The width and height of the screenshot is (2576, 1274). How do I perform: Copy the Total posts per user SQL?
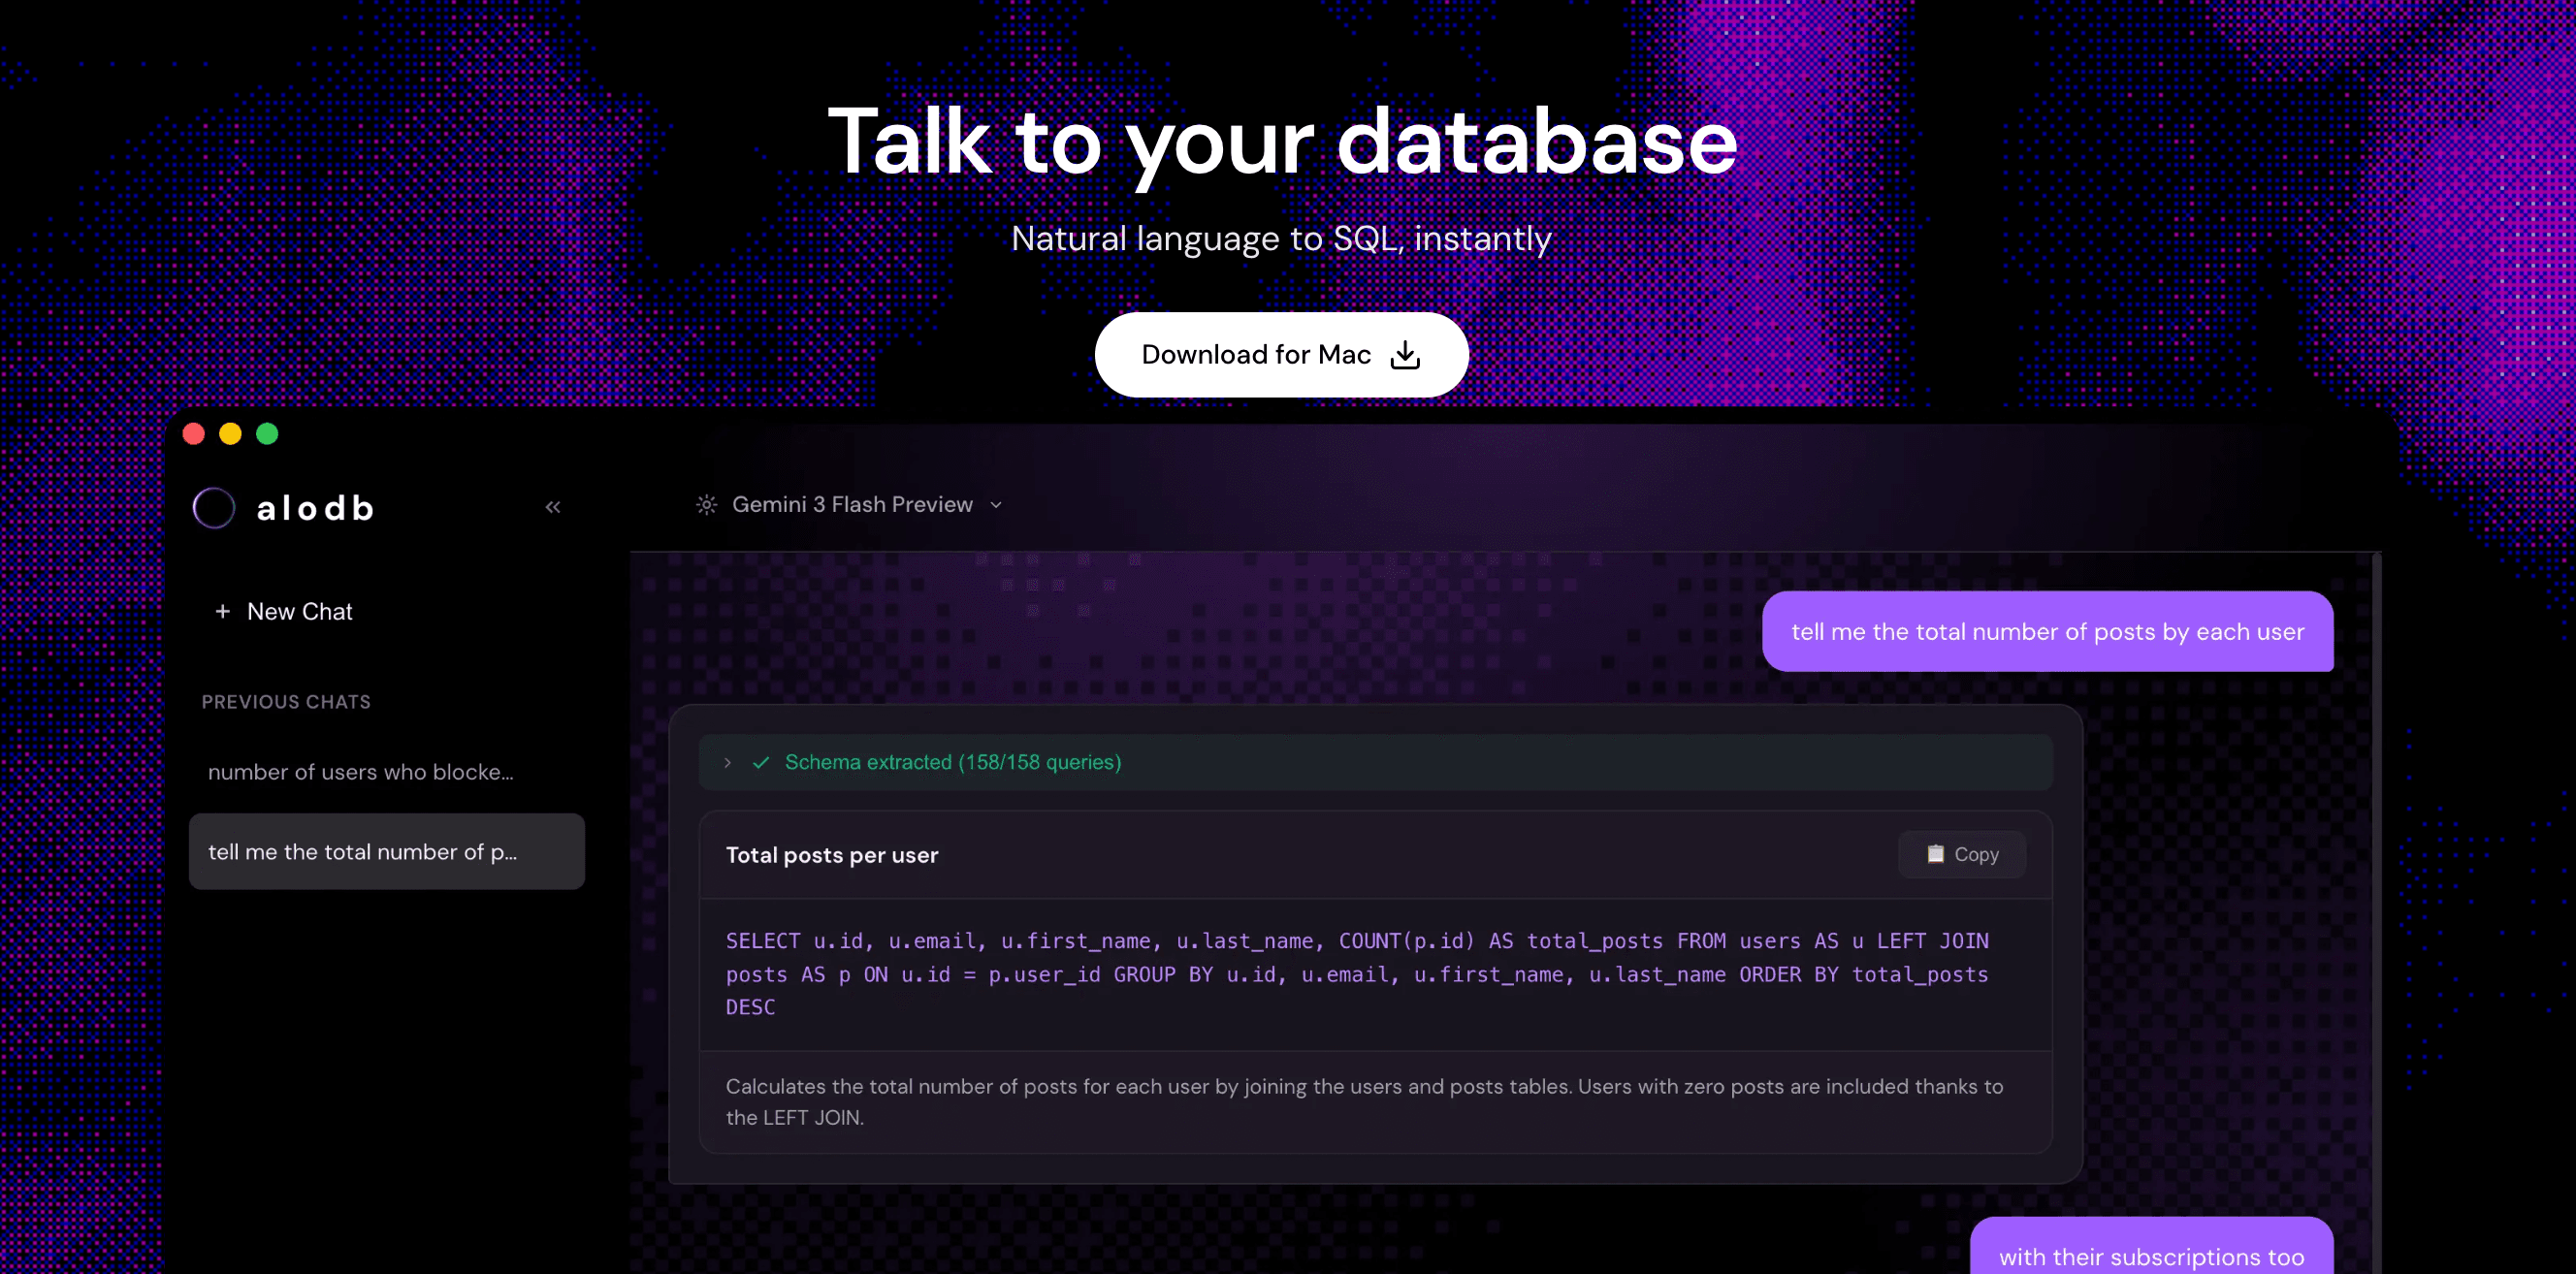pyautogui.click(x=1961, y=854)
